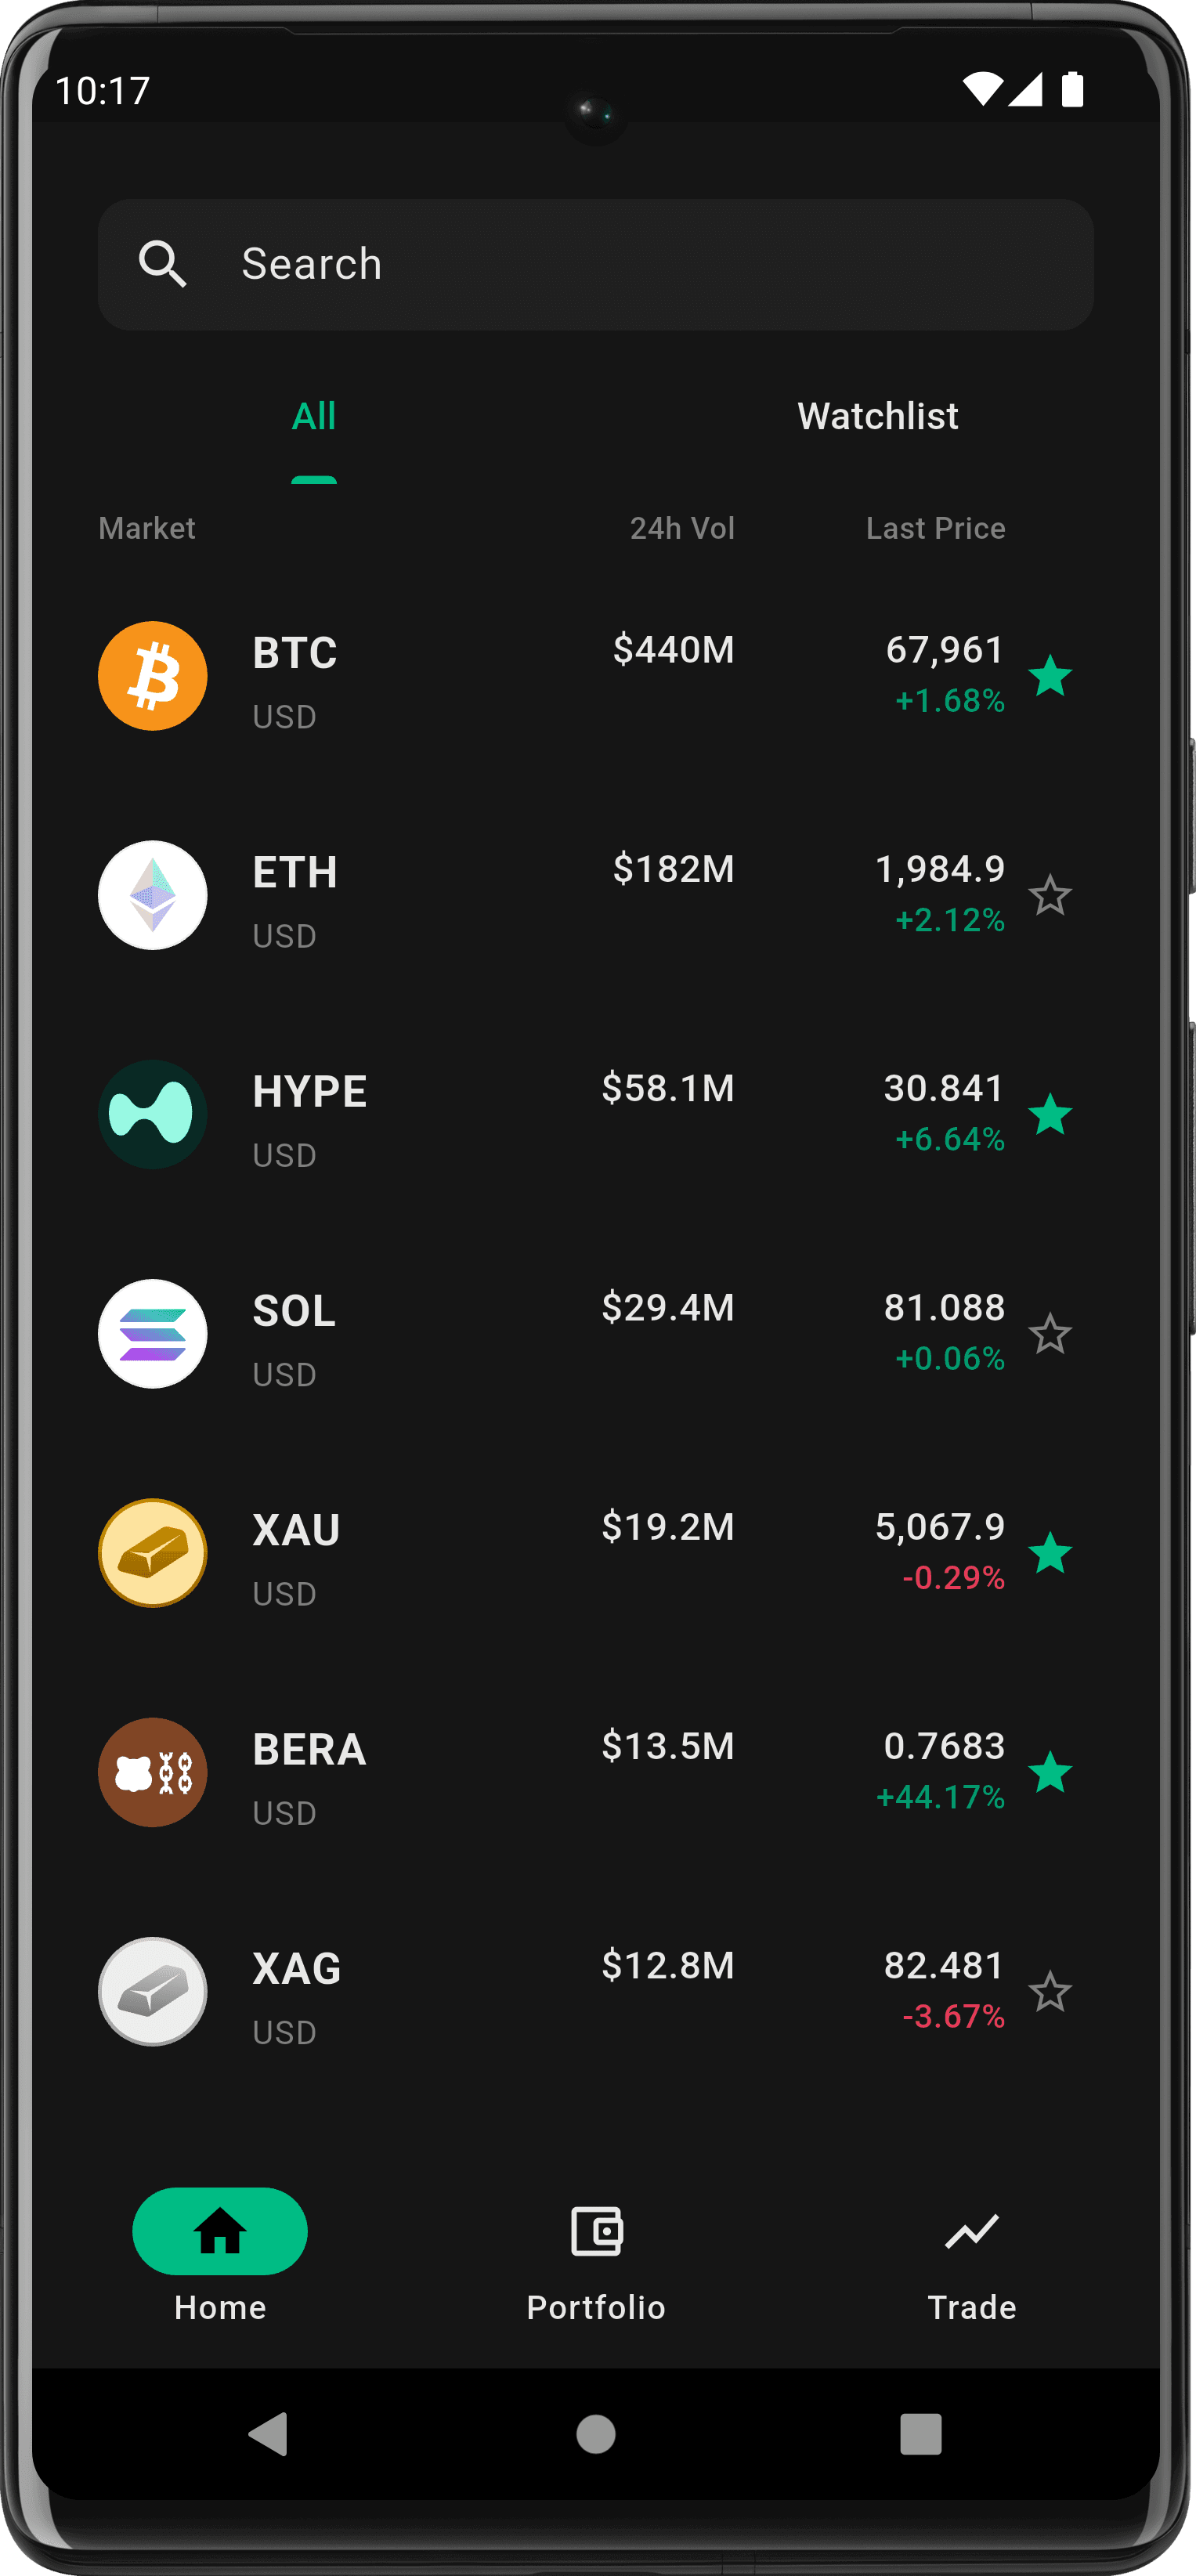This screenshot has width=1196, height=2576.
Task: Select the All markets tab
Action: pyautogui.click(x=314, y=416)
